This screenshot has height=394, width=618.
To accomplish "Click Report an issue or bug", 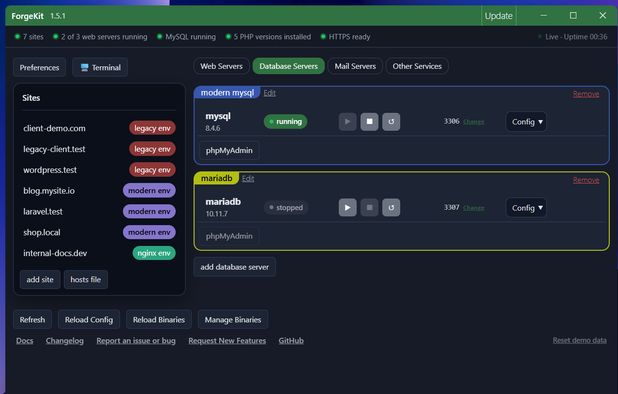I will tap(136, 340).
